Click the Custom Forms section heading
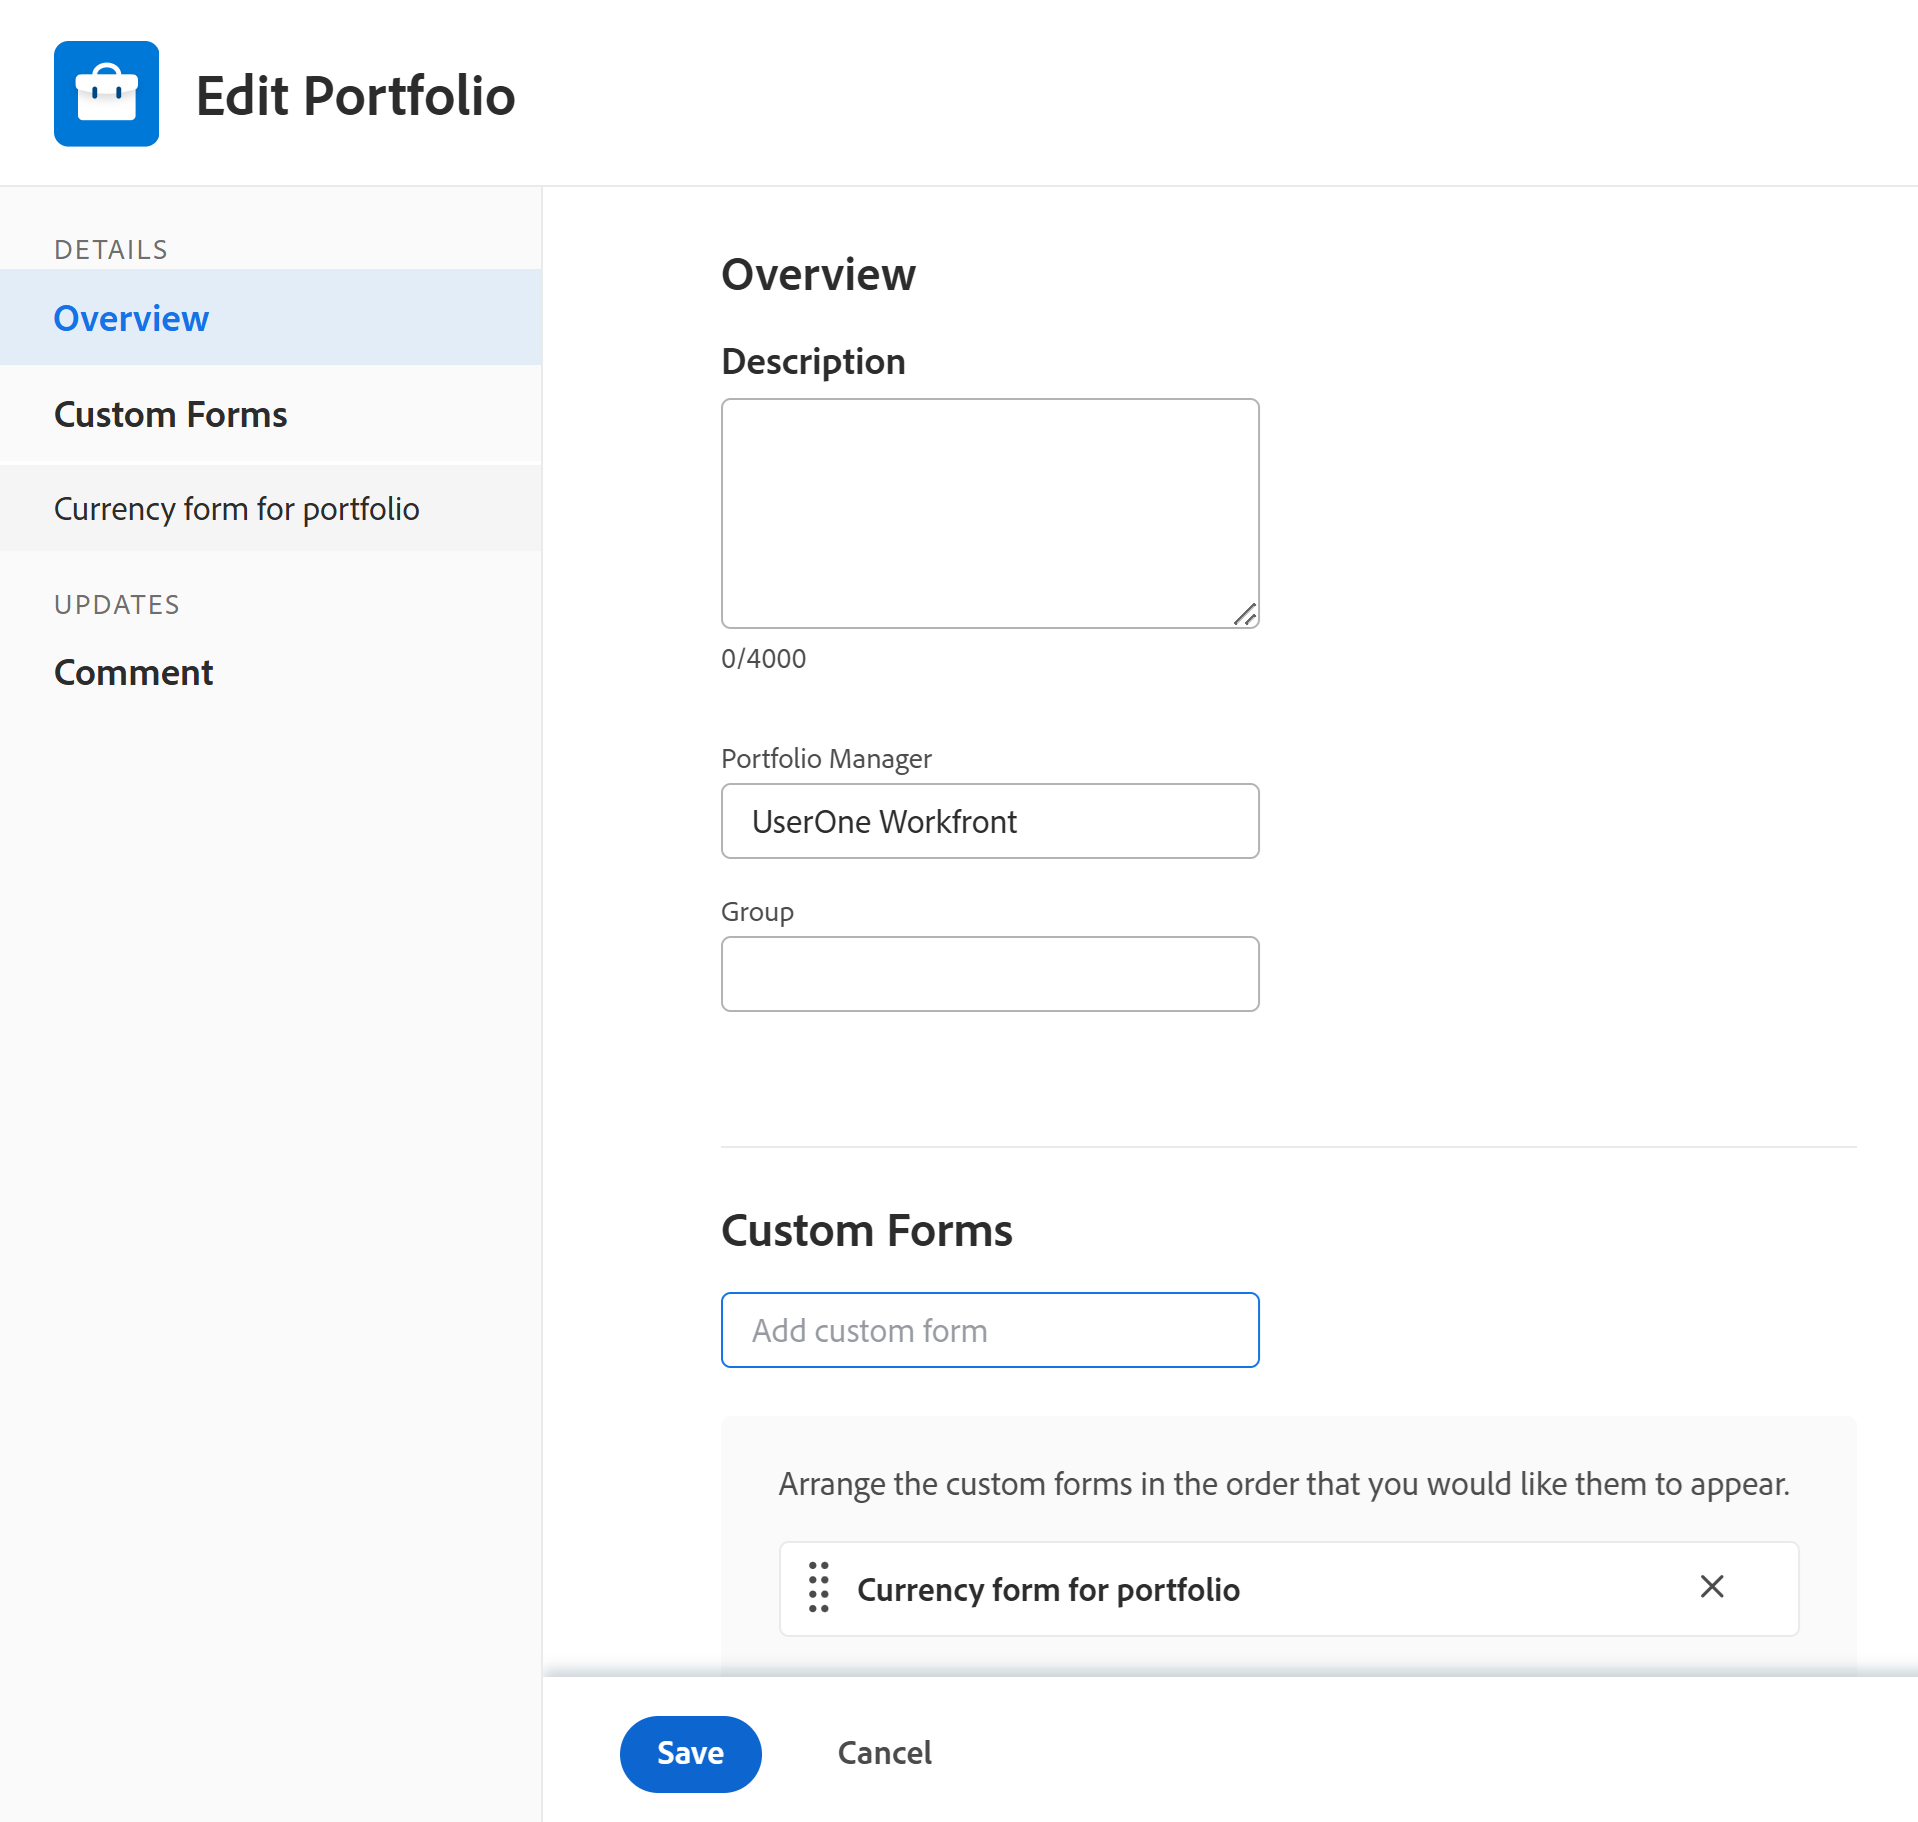 click(866, 1230)
